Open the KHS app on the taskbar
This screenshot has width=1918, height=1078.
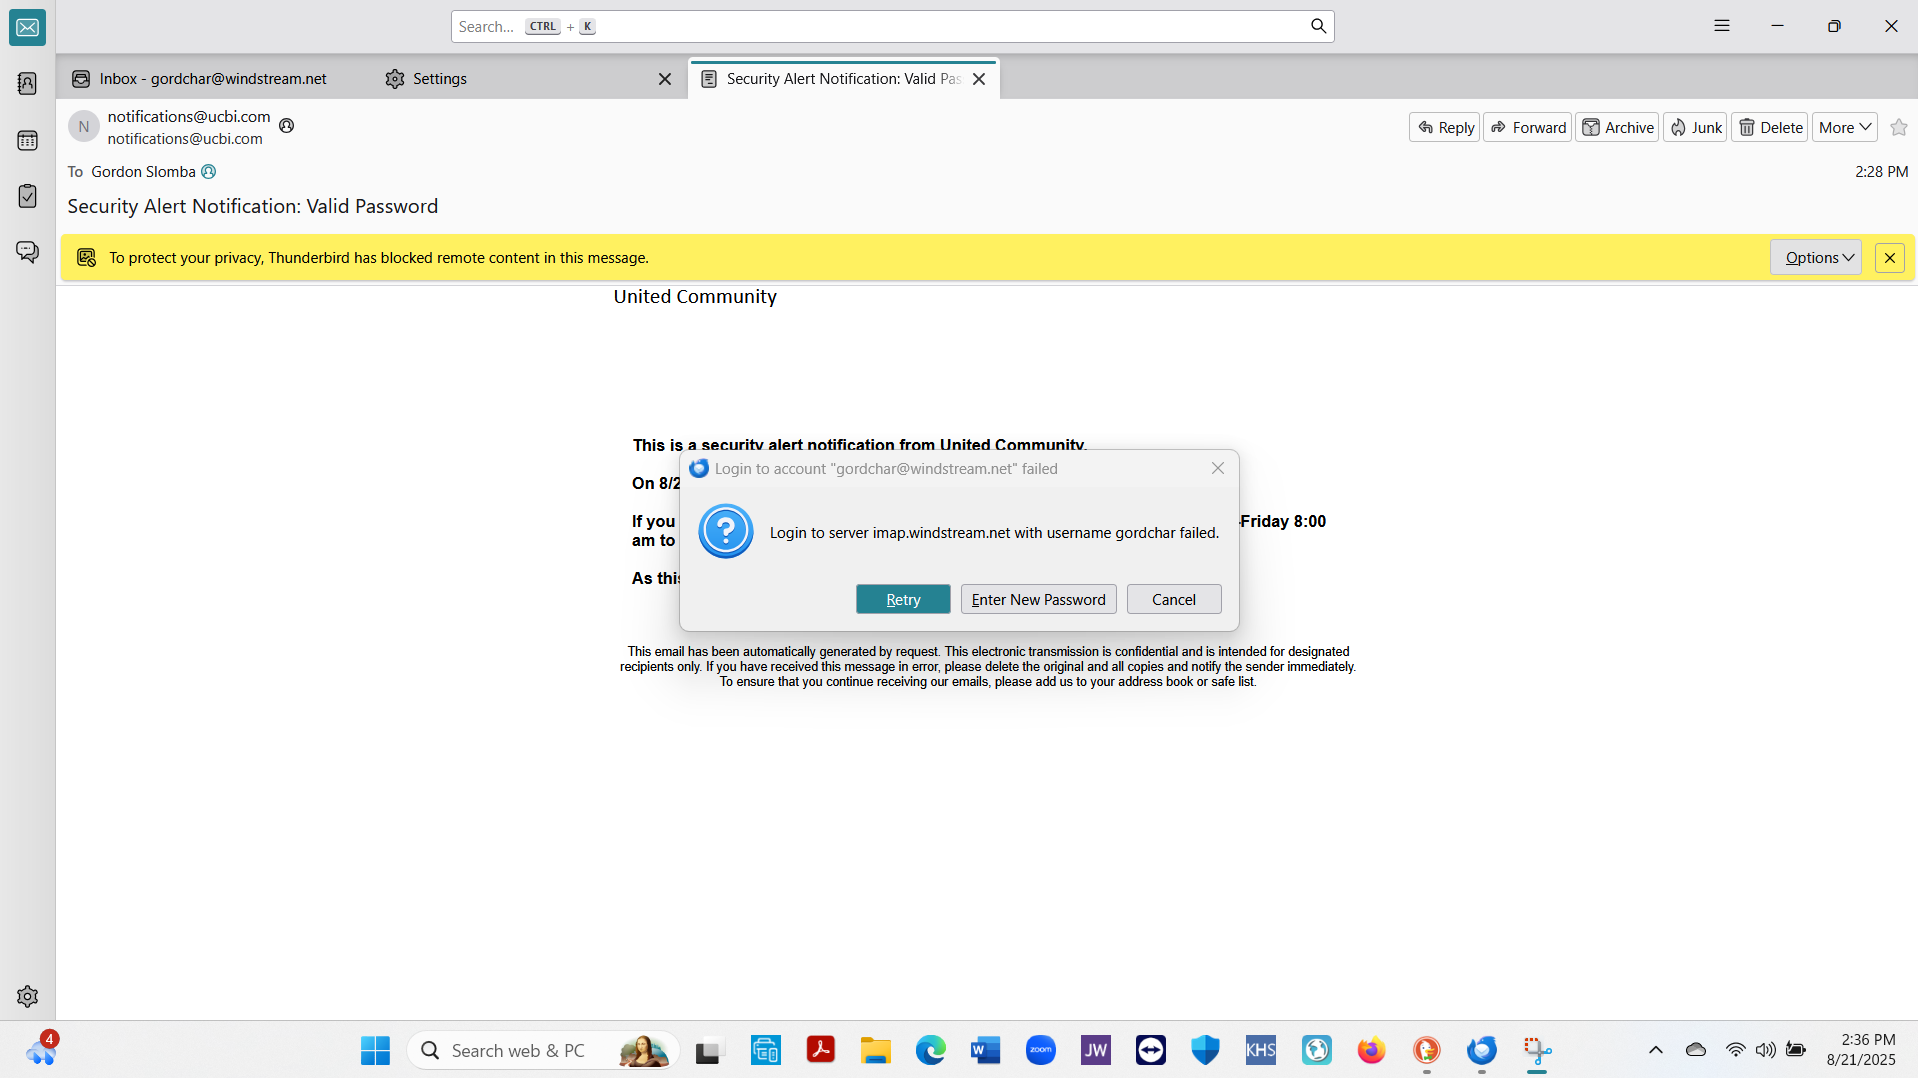[x=1261, y=1050]
